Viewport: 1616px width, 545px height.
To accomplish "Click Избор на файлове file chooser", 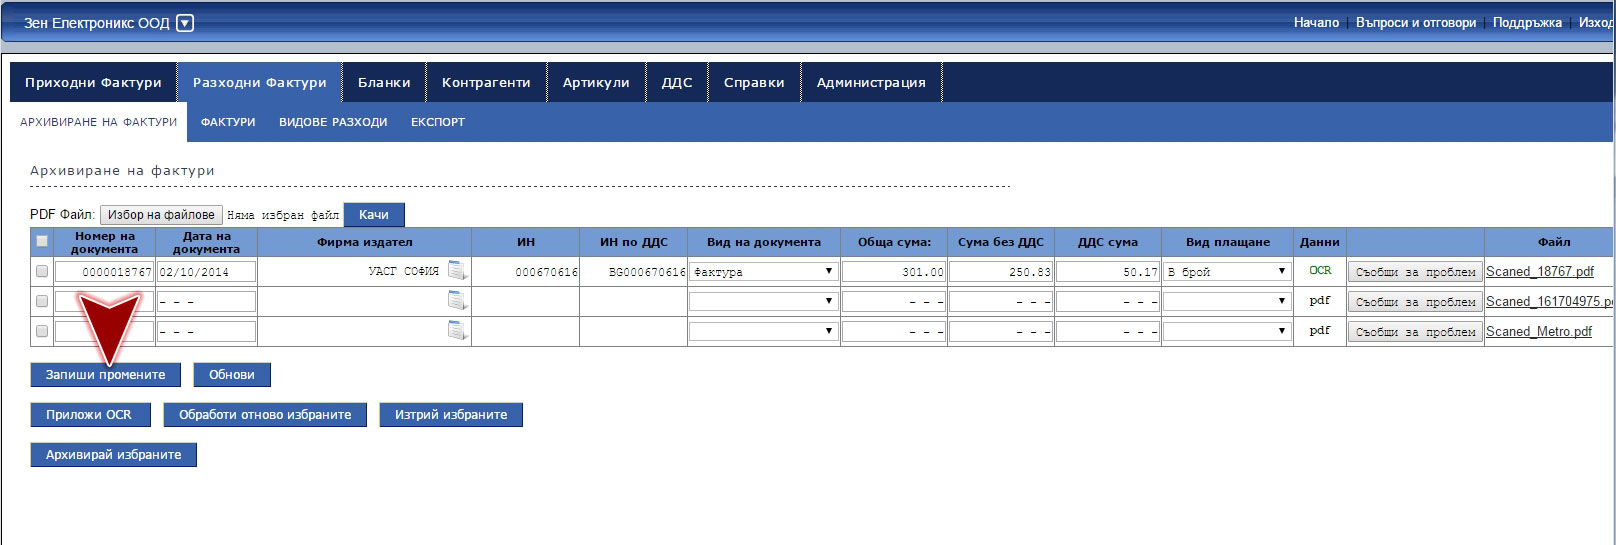I will pyautogui.click(x=161, y=215).
